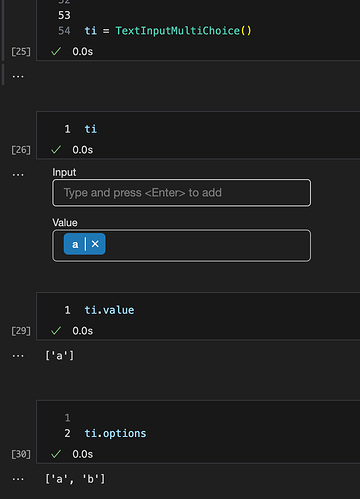Open output options ellipsis for cell 30
Image resolution: width=360 pixels, height=499 pixels.
click(x=18, y=479)
